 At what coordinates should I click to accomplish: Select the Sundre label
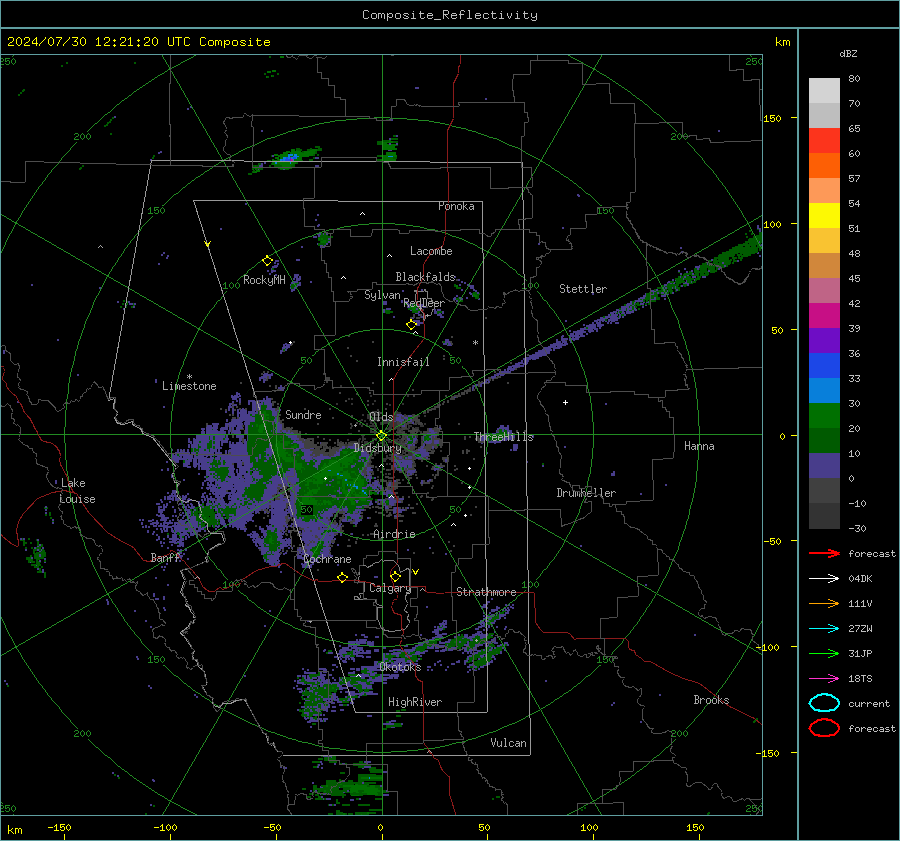pyautogui.click(x=303, y=414)
